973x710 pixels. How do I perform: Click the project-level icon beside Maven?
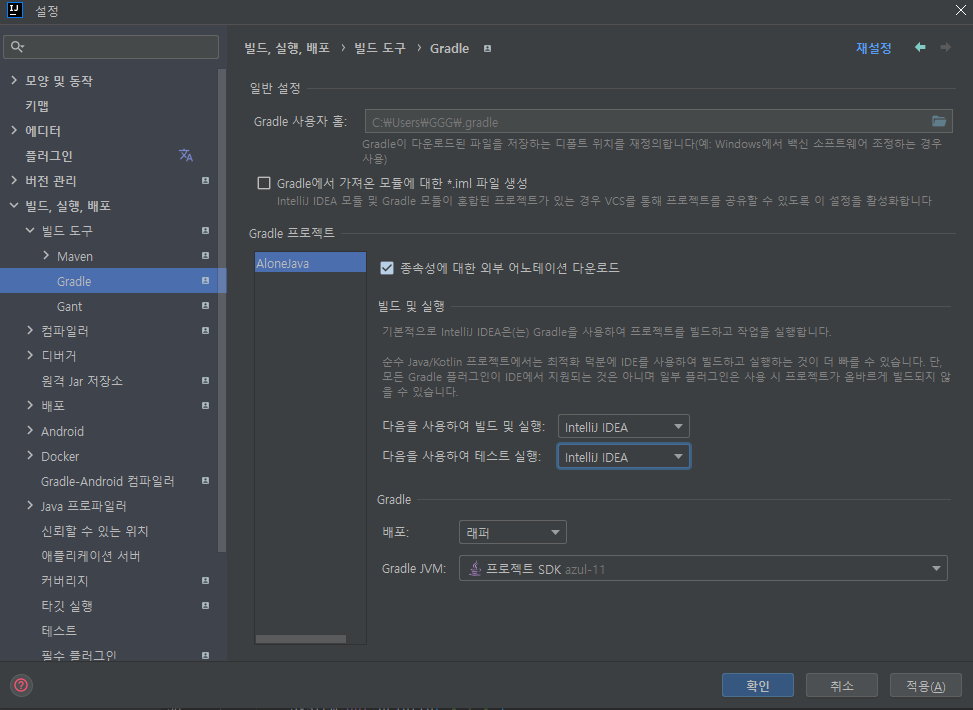click(x=205, y=256)
